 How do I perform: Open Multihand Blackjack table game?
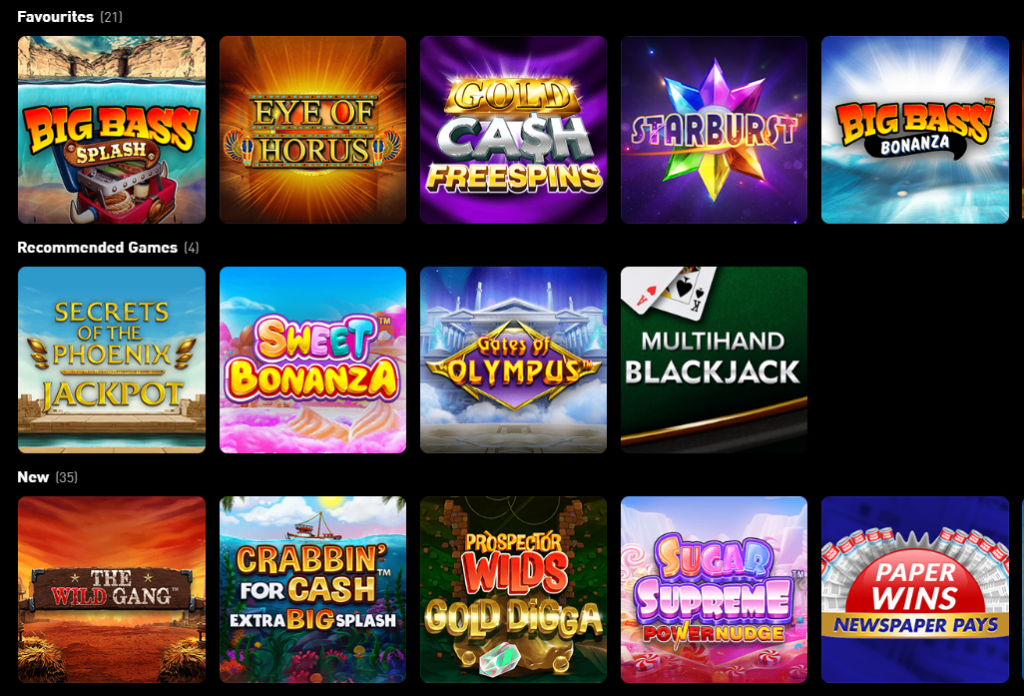(714, 360)
